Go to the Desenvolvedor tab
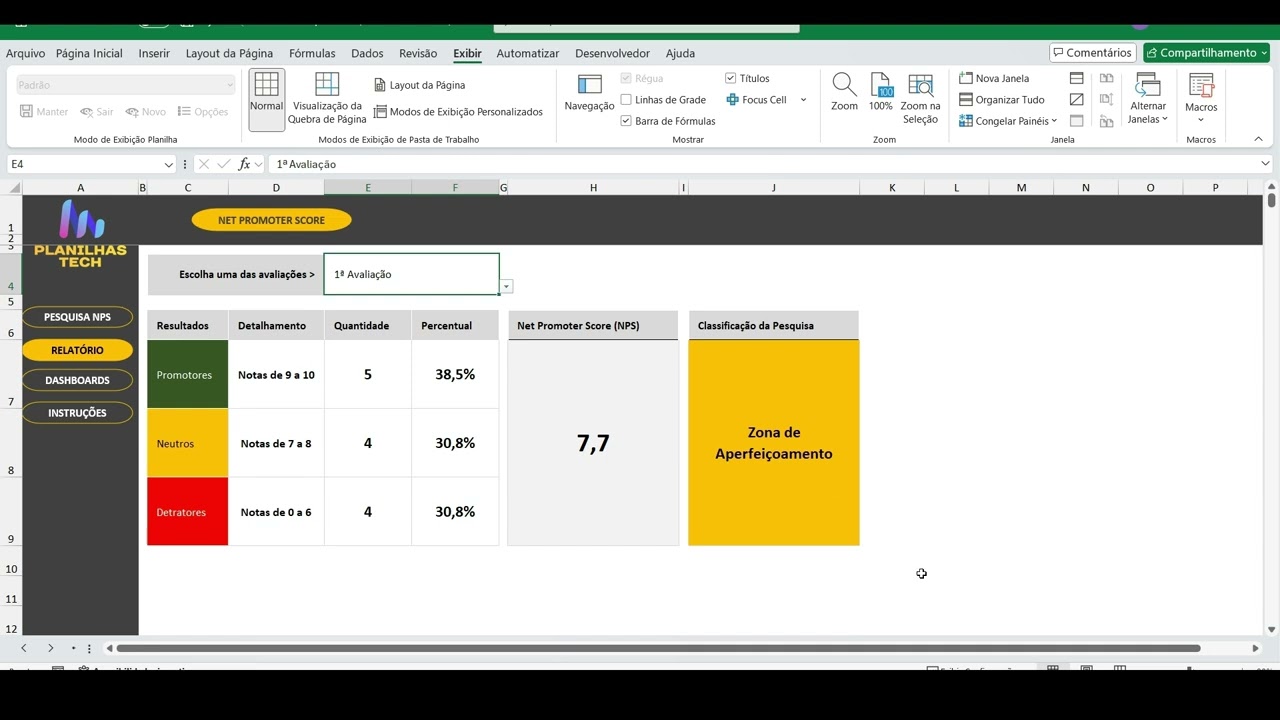The width and height of the screenshot is (1280, 720). (x=612, y=53)
